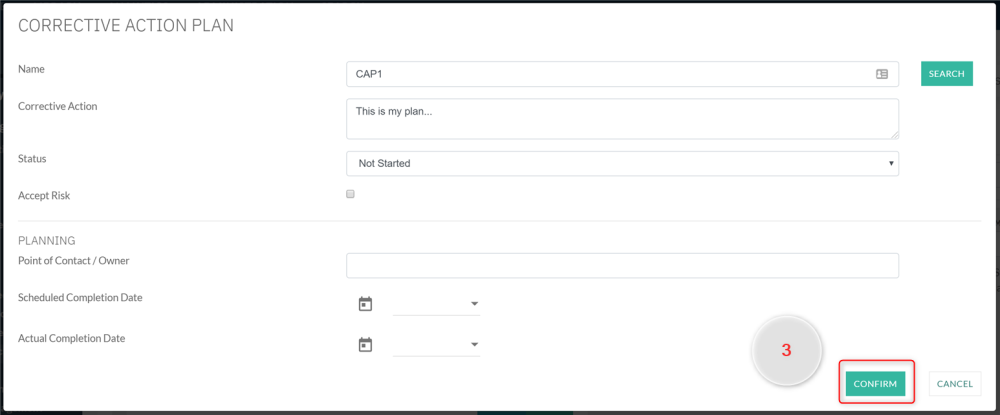Viewport: 1000px width, 415px height.
Task: Open the Scheduled Completion Date calendar icon
Action: click(x=365, y=304)
